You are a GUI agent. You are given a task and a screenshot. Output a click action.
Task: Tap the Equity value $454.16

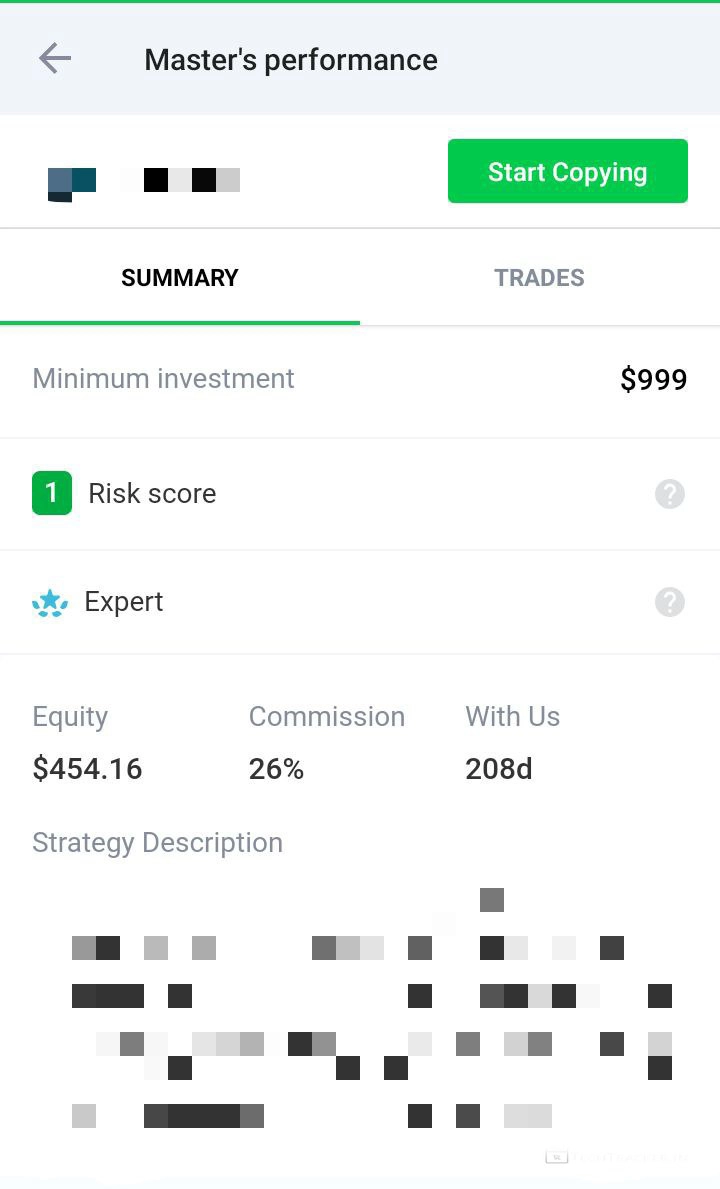pos(87,769)
